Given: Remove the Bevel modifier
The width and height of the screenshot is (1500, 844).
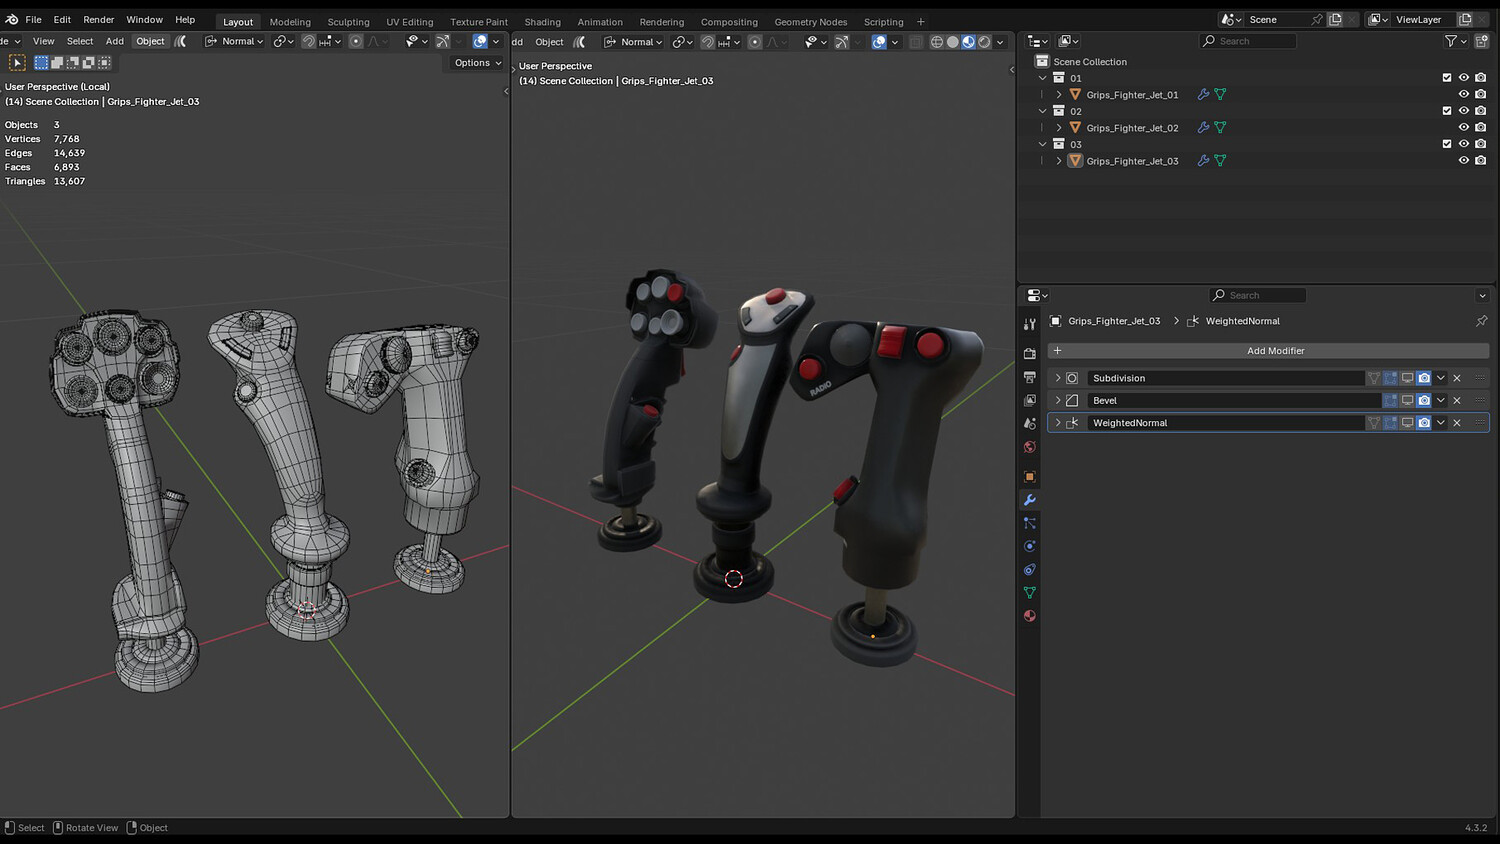Looking at the screenshot, I should [1457, 400].
